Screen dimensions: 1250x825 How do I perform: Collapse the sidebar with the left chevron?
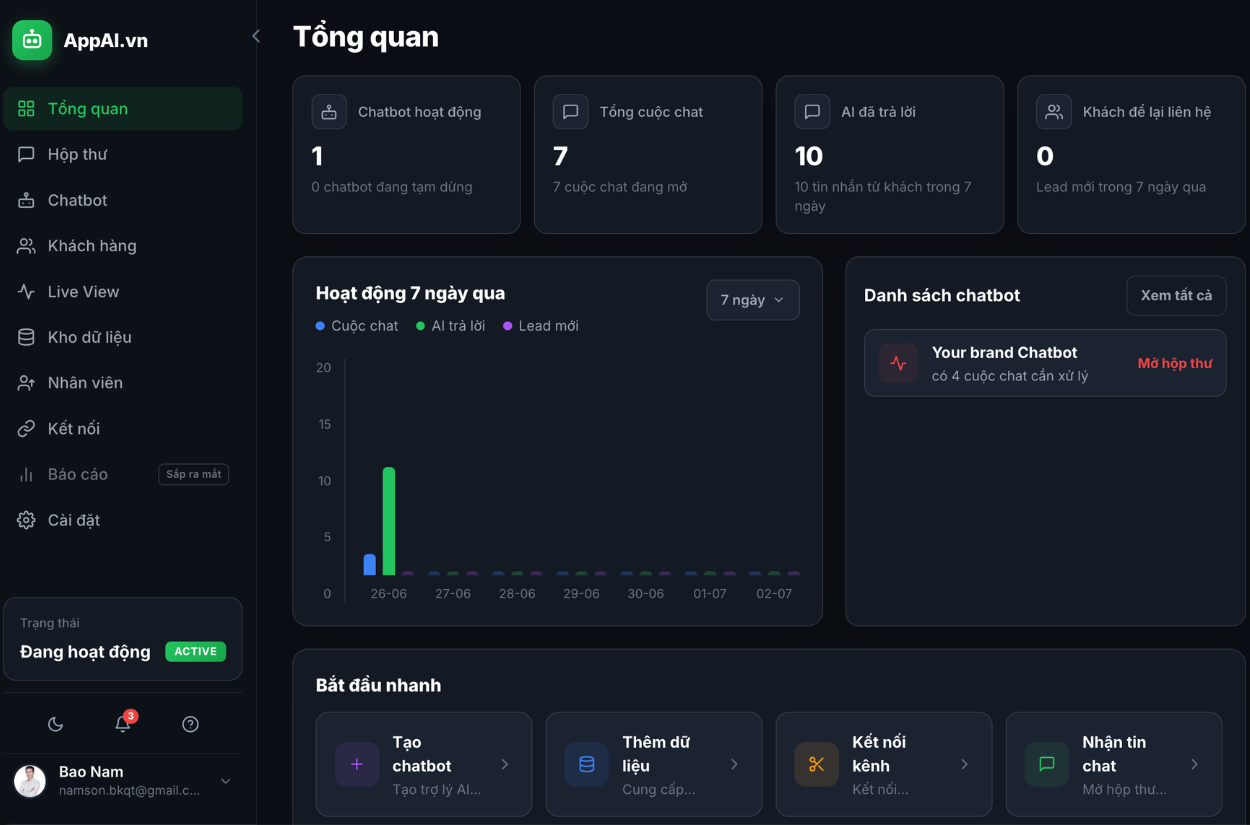[x=255, y=36]
